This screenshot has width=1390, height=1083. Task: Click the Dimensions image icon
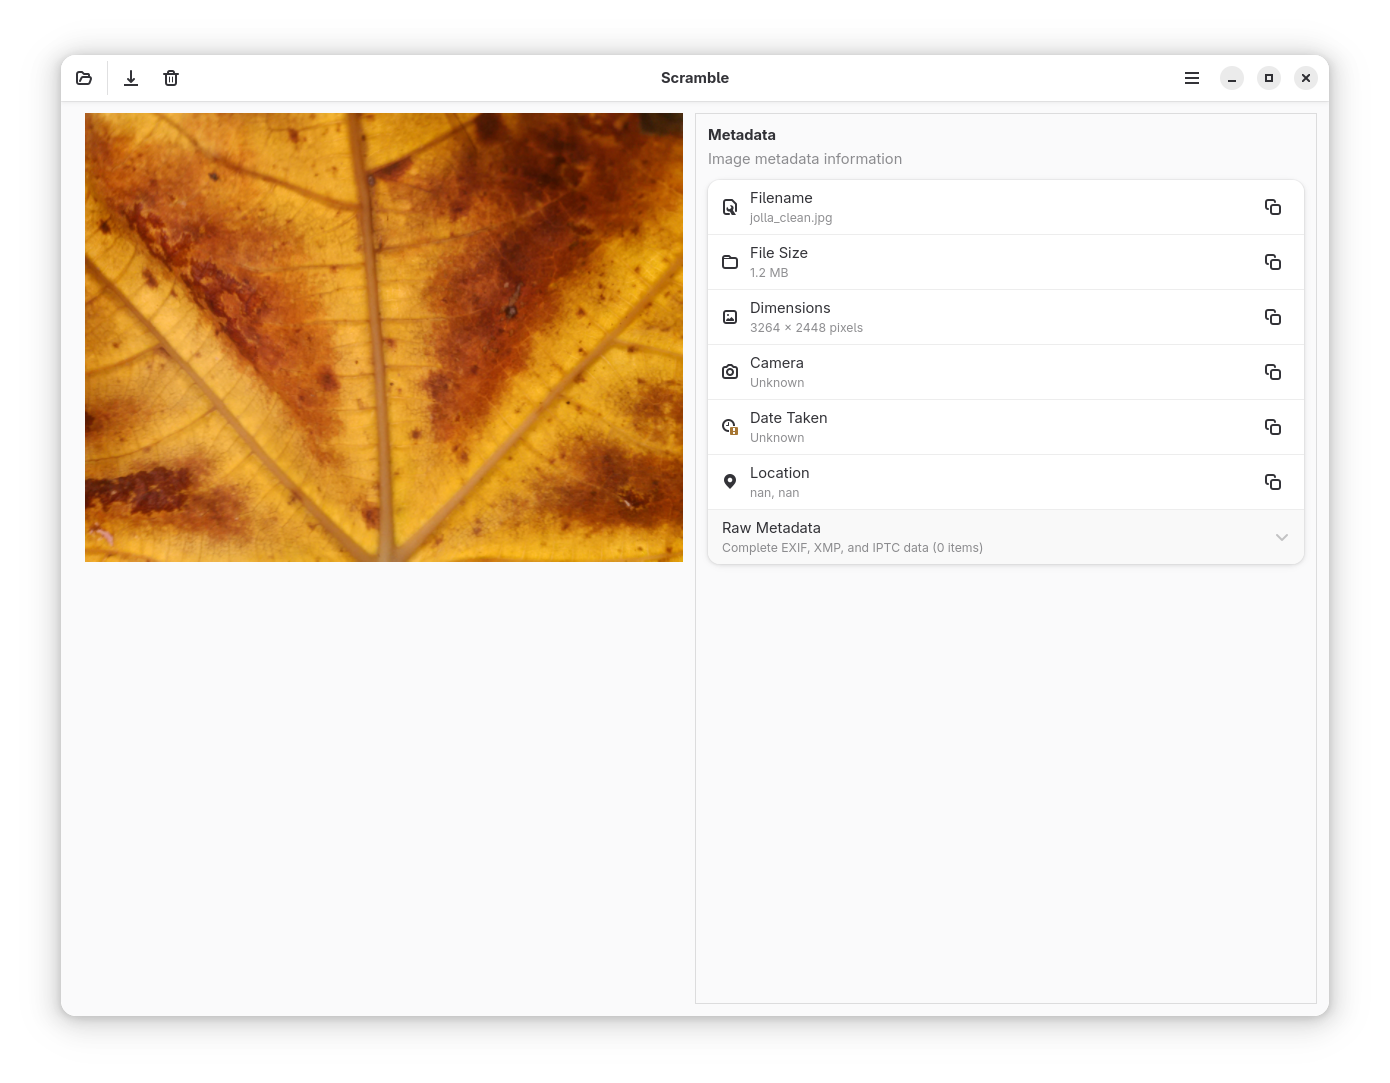(730, 317)
